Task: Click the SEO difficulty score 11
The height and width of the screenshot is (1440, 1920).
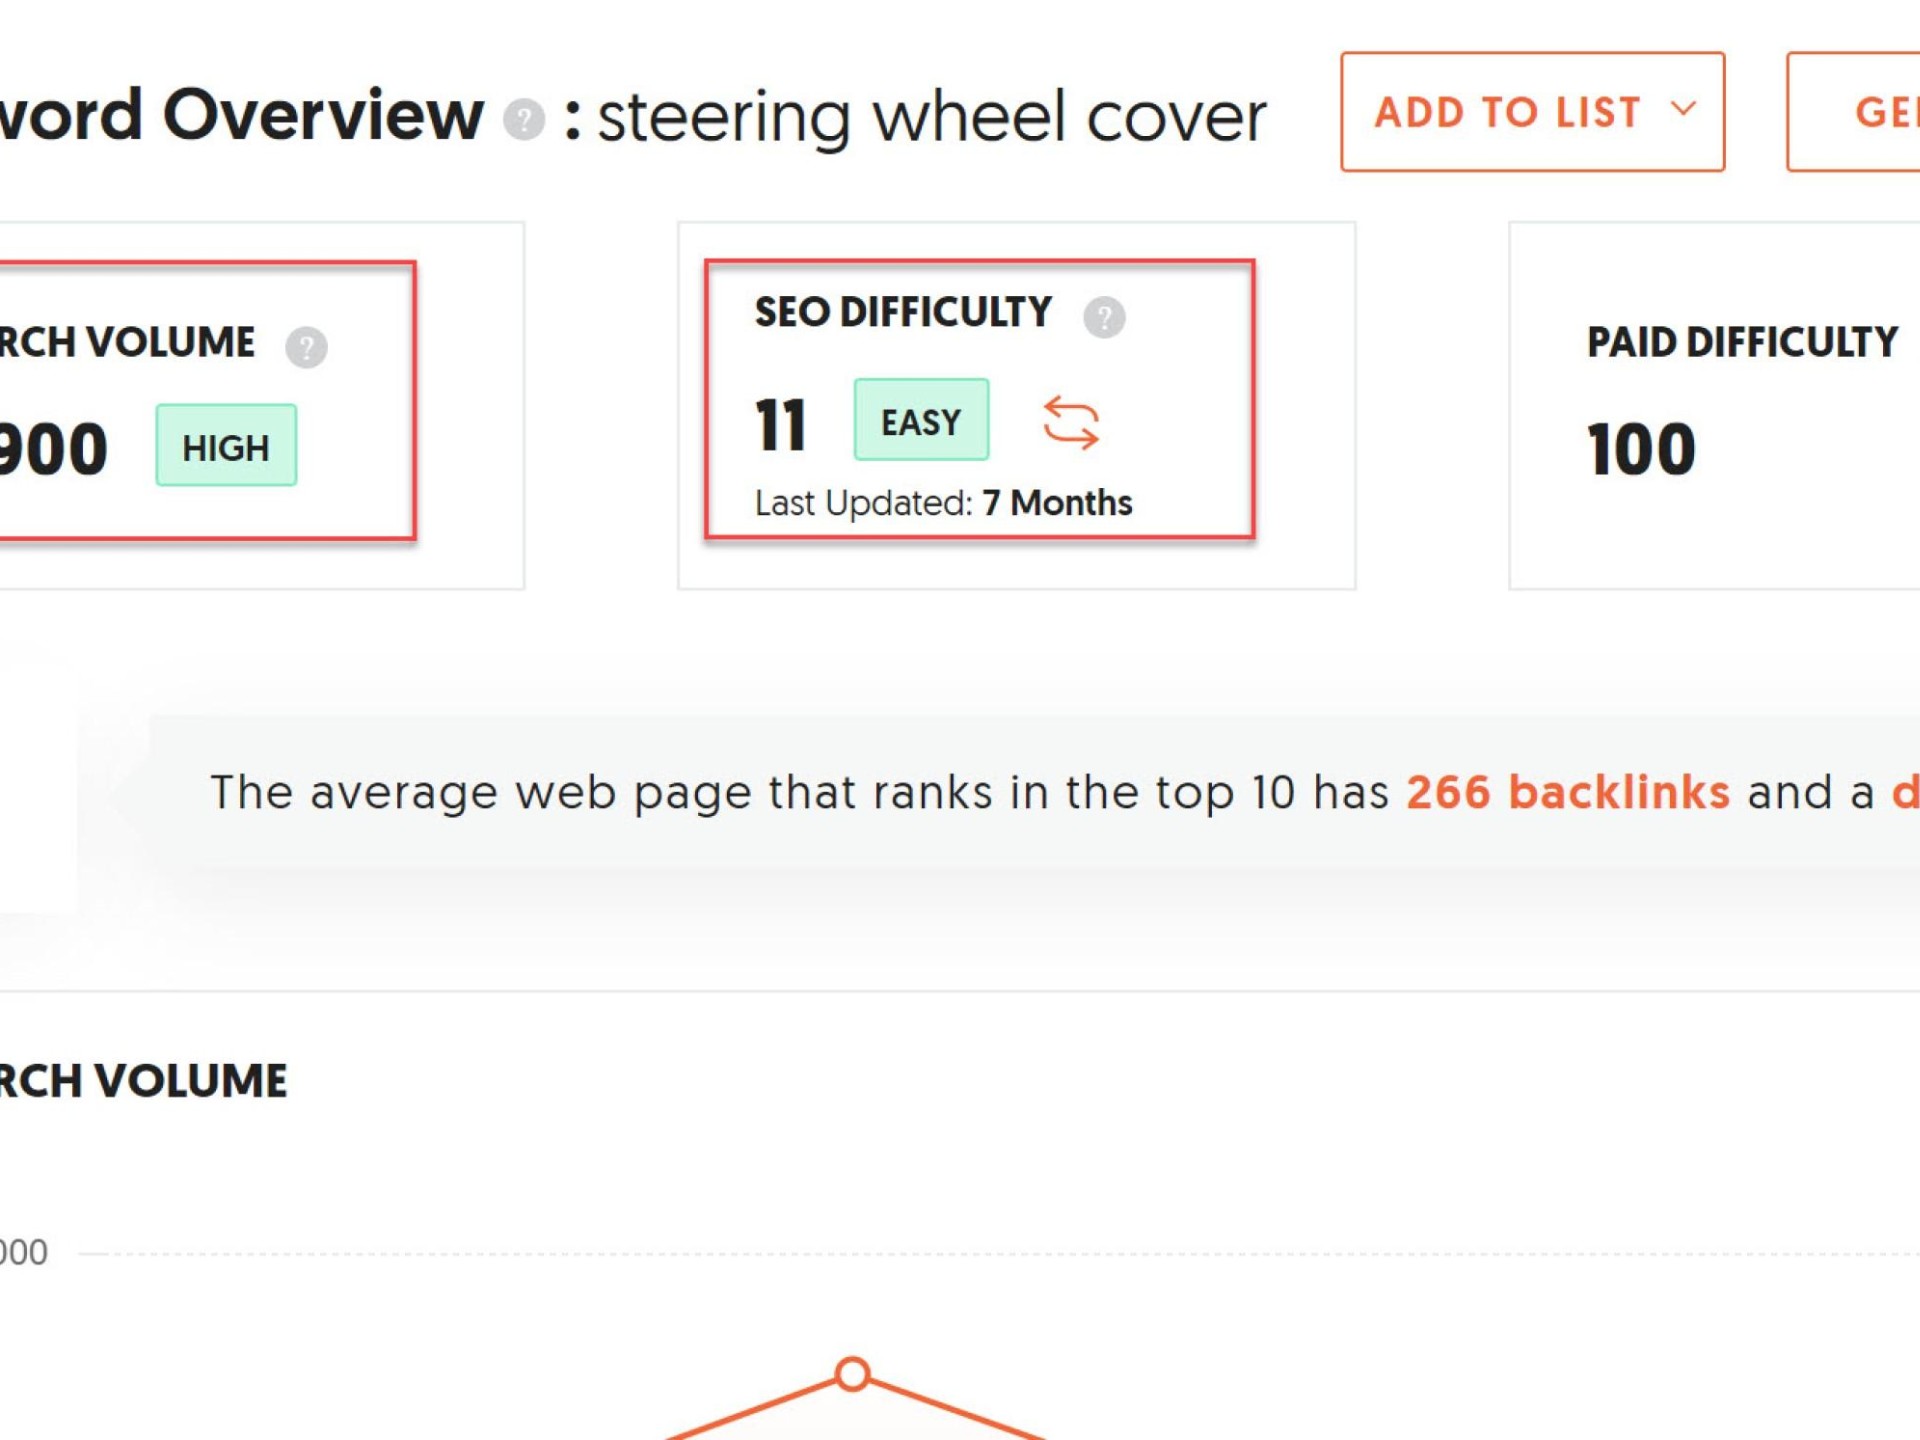Action: pos(780,425)
